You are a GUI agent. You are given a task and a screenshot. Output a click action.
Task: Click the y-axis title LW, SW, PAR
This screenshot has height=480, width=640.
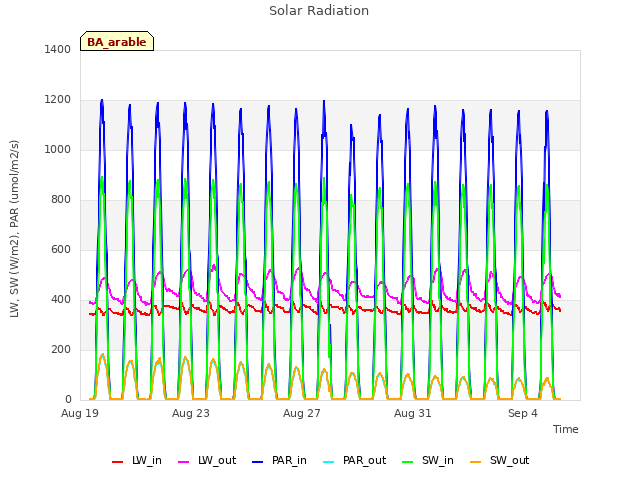(x=15, y=229)
